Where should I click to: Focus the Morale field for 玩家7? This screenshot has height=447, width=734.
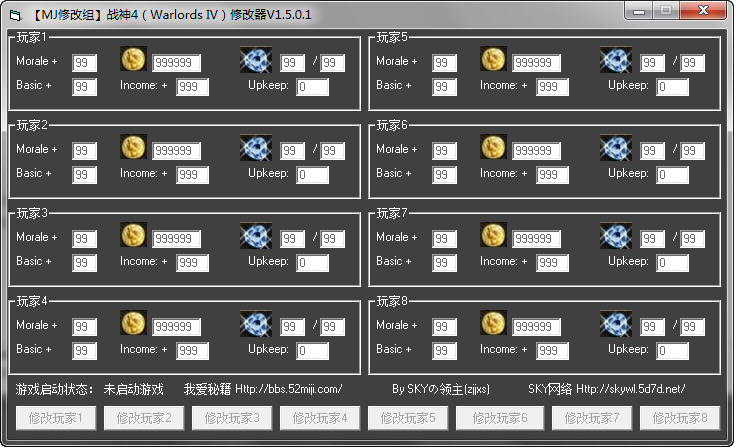pyautogui.click(x=444, y=239)
